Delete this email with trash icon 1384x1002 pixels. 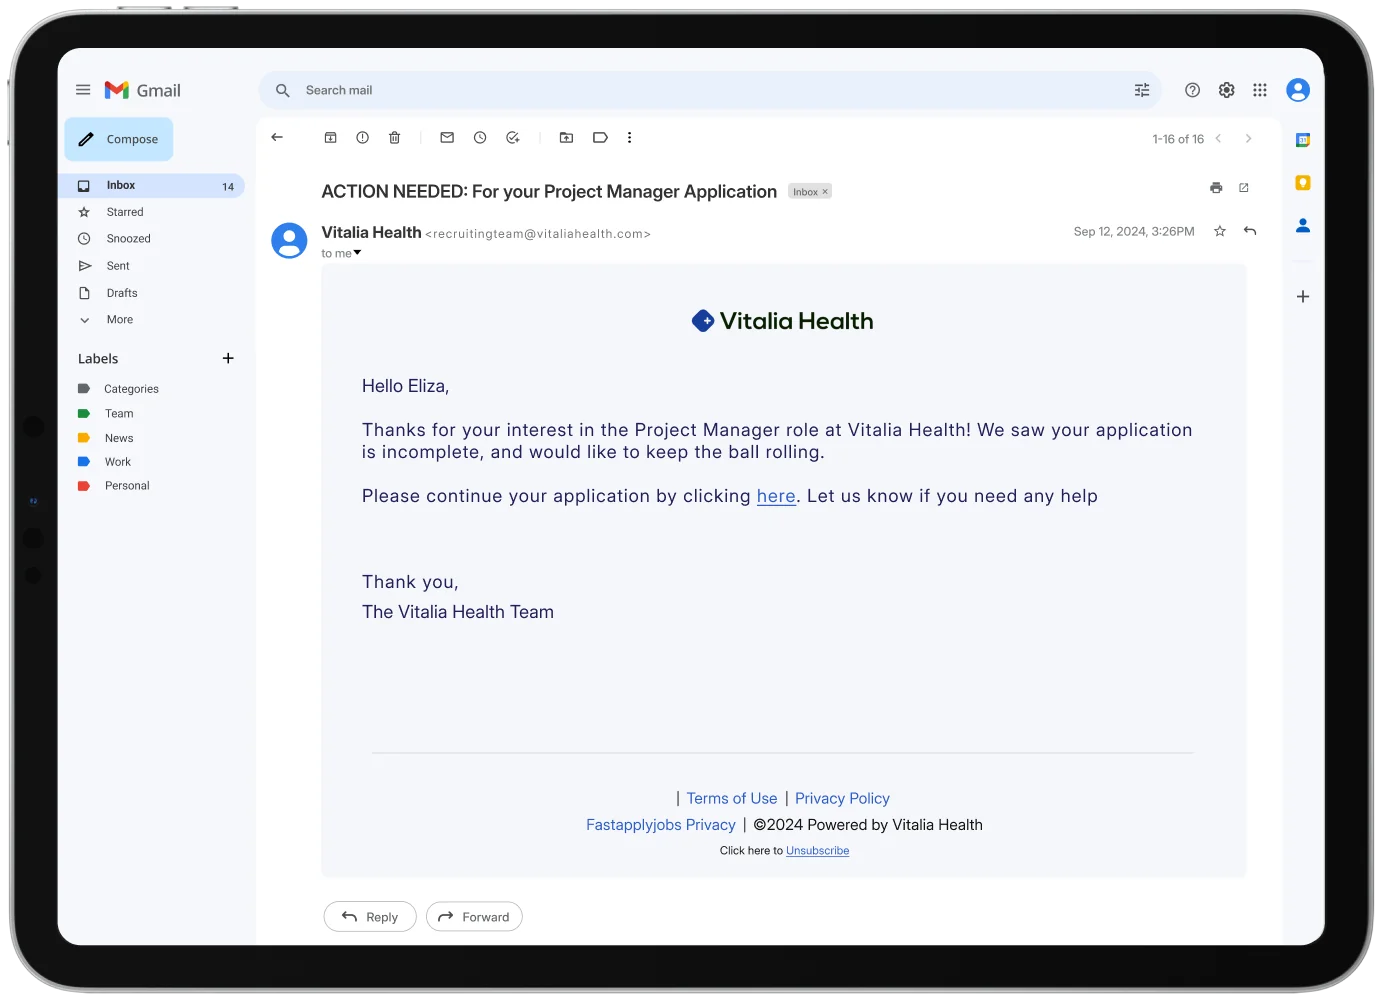(395, 138)
